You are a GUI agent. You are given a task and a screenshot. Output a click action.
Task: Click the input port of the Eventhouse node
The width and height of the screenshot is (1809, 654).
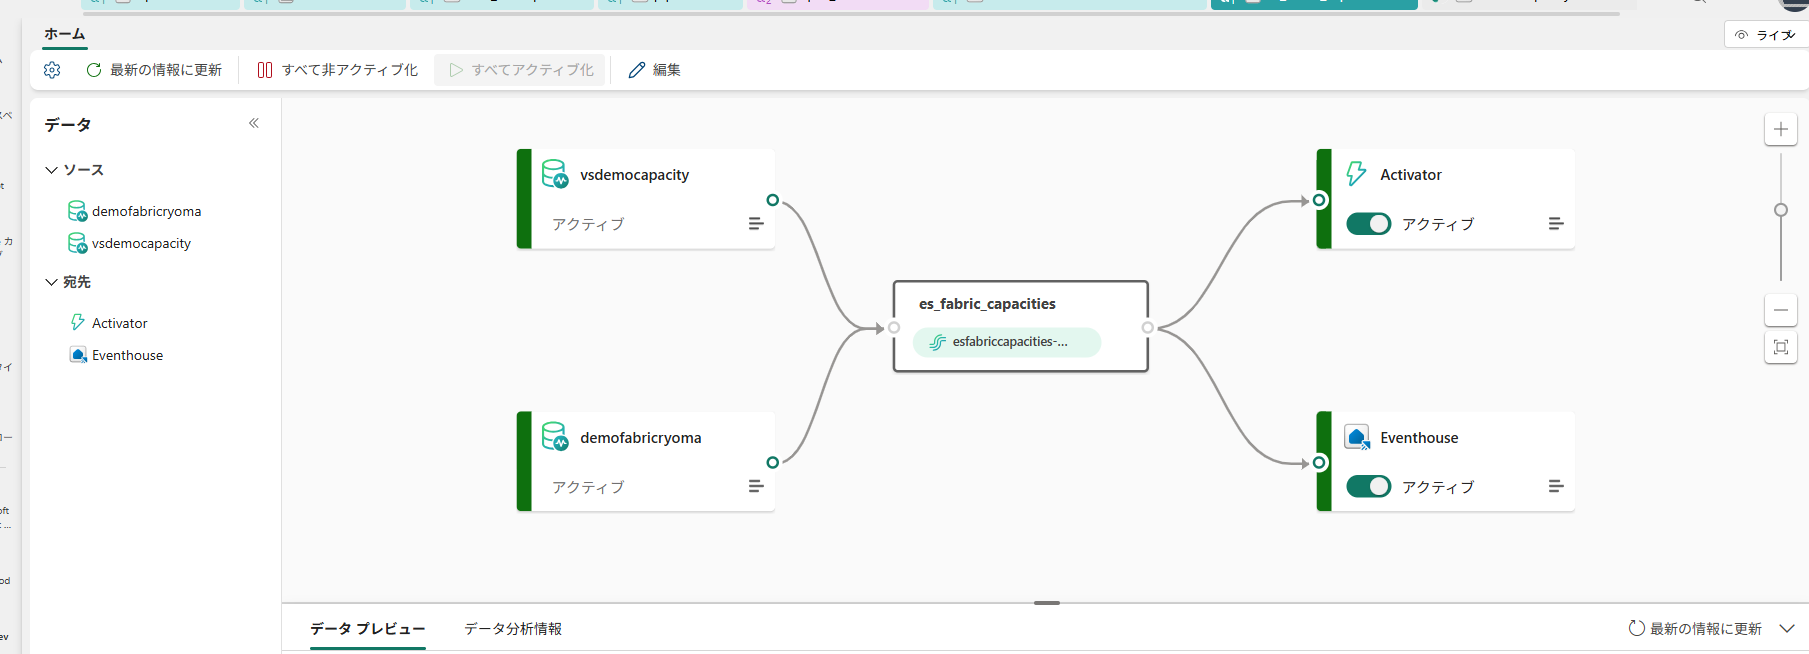1319,463
